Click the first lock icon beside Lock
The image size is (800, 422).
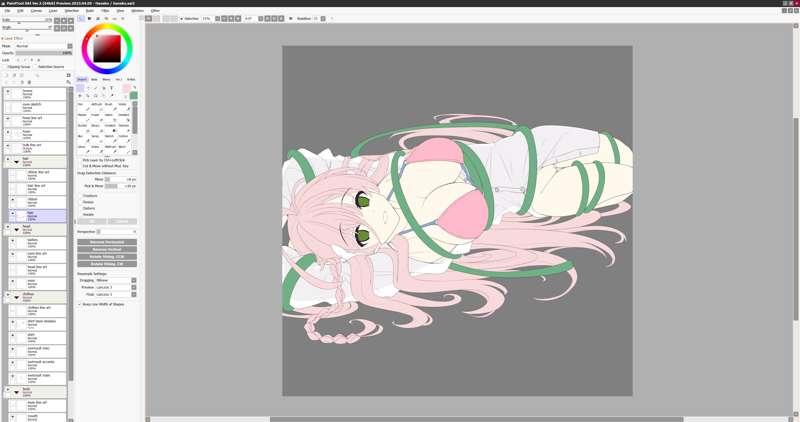pyautogui.click(x=18, y=60)
